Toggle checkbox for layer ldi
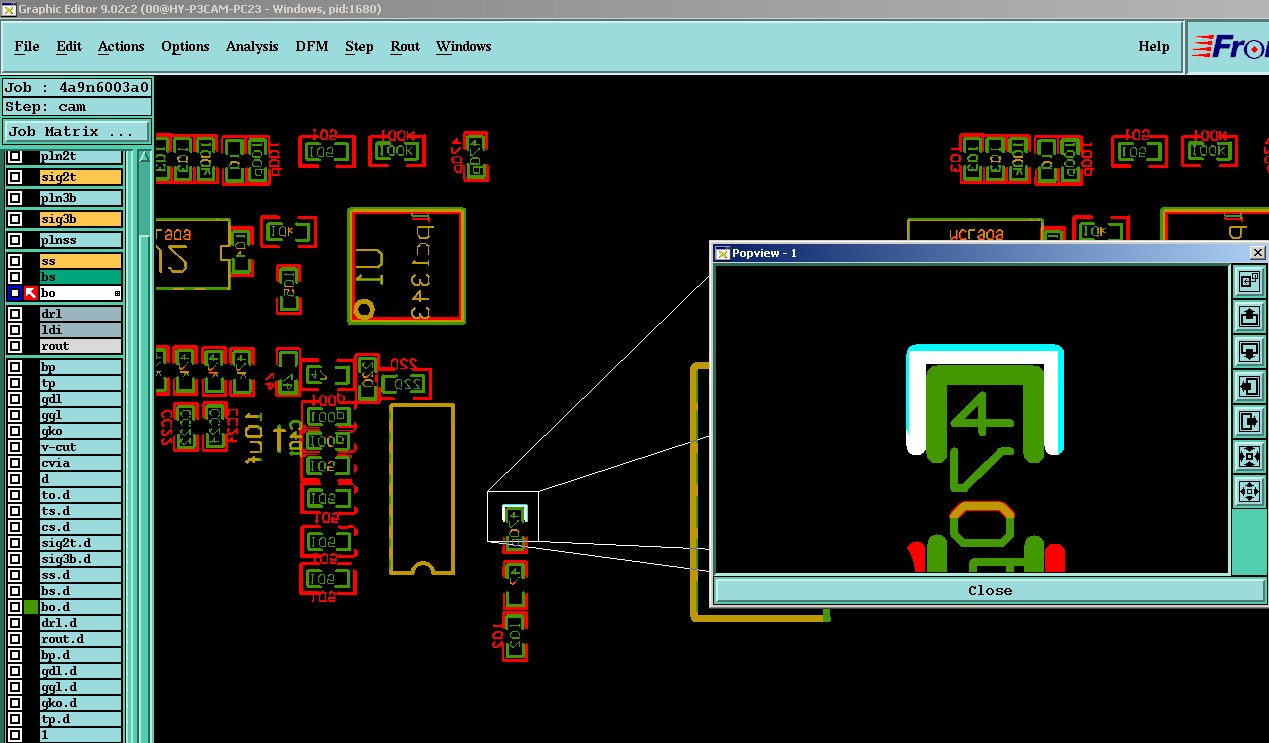 click(15, 330)
